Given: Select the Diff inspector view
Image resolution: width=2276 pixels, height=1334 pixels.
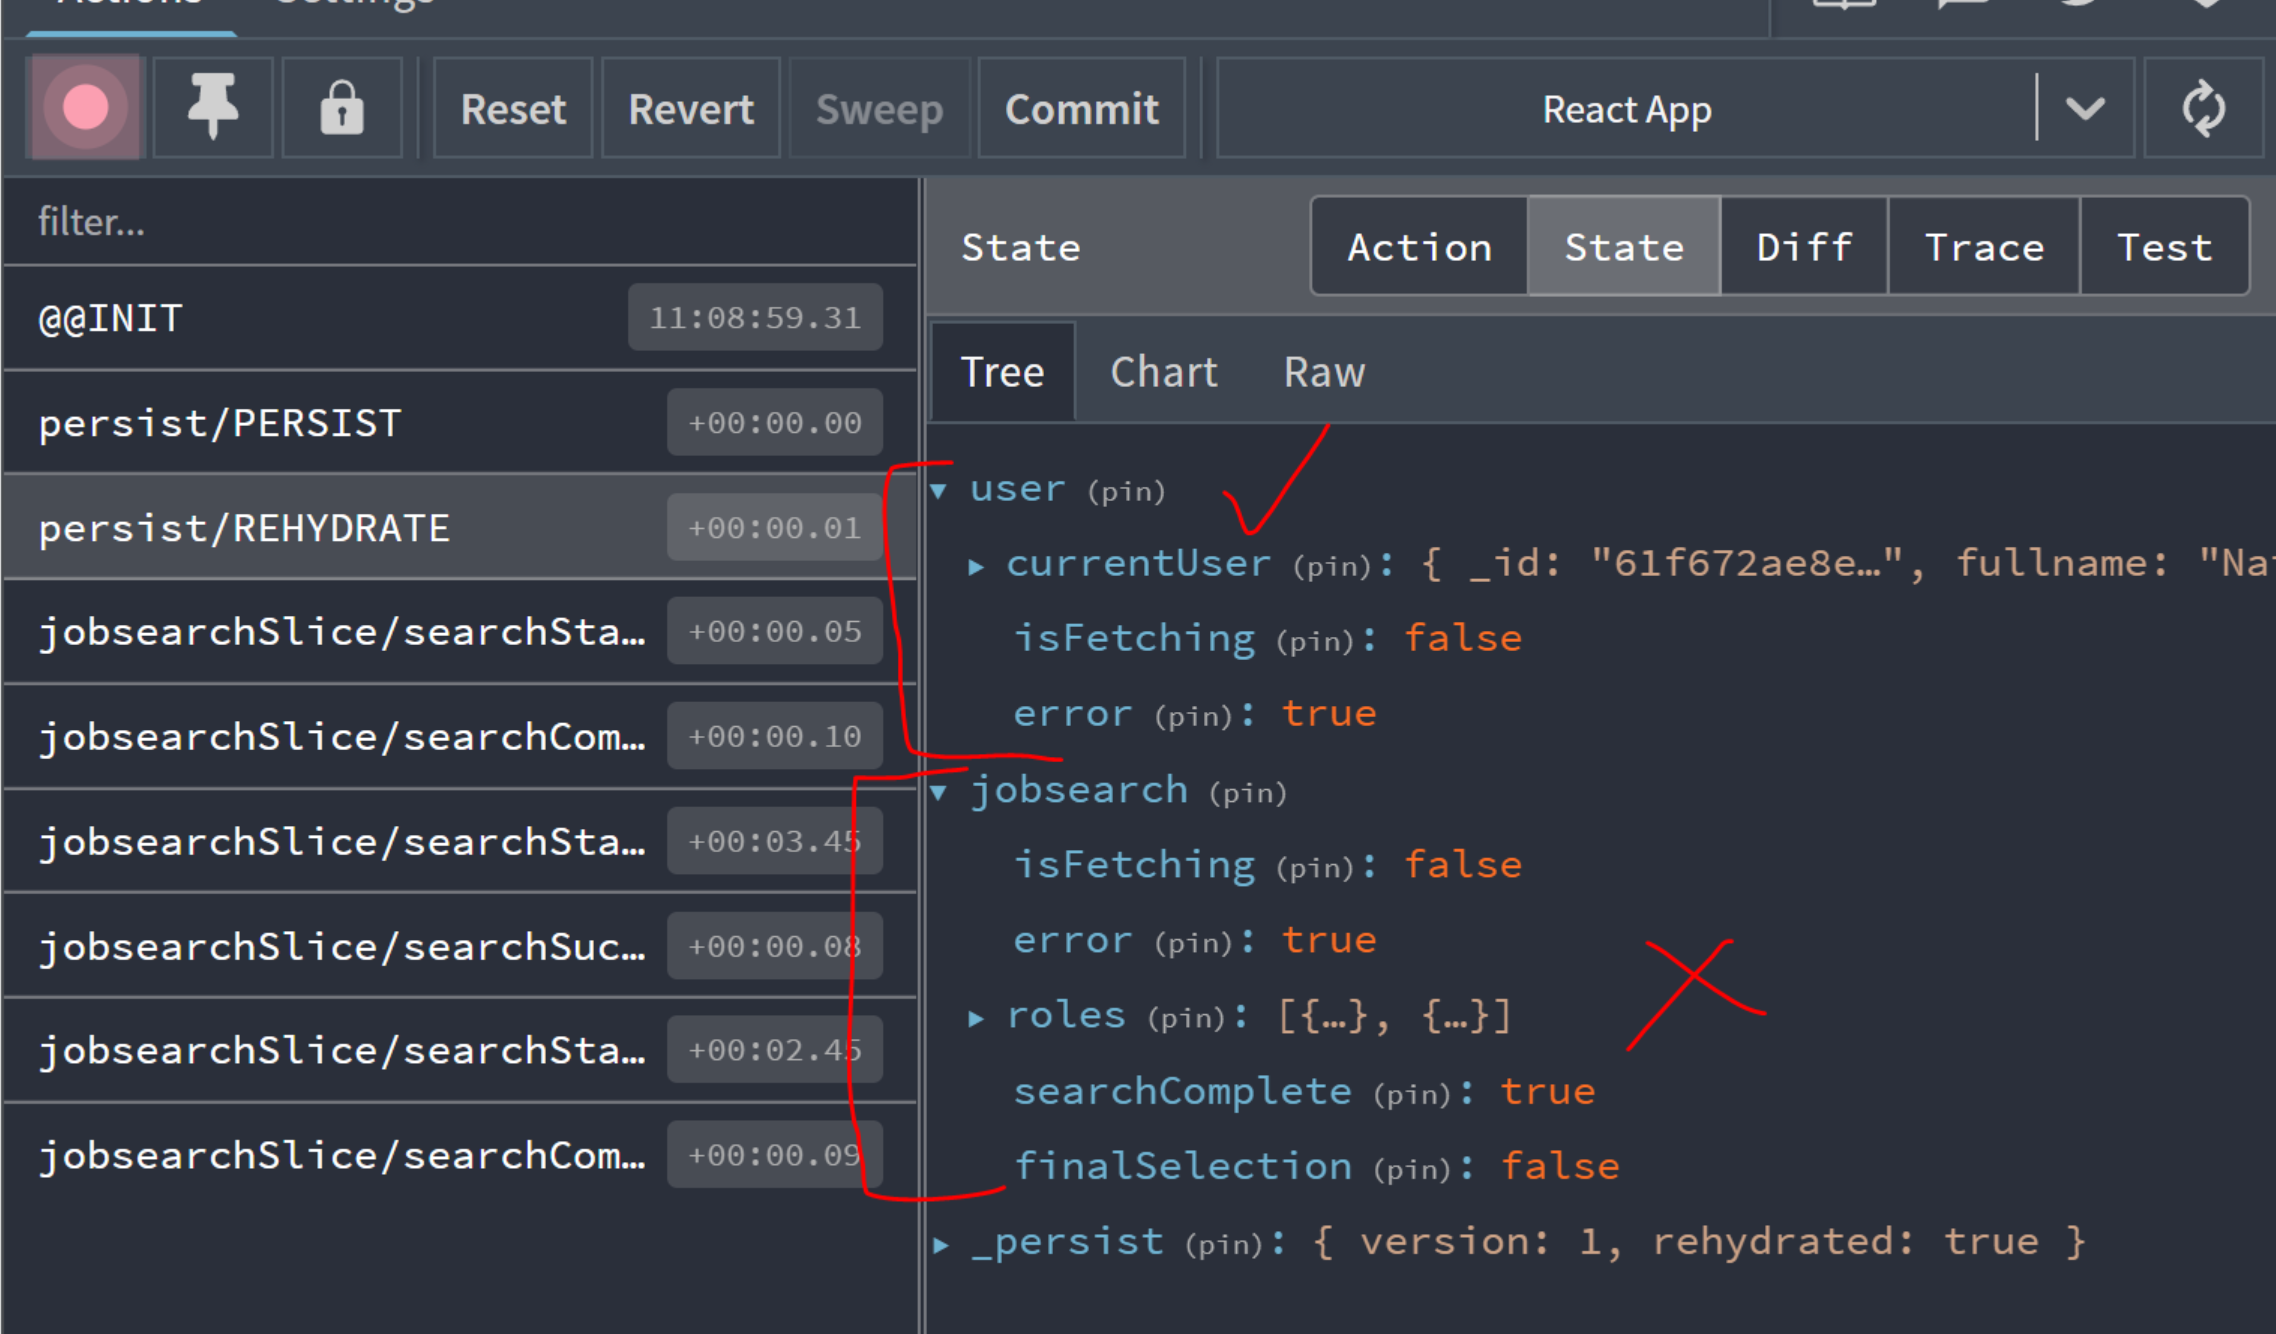Looking at the screenshot, I should click(1804, 247).
